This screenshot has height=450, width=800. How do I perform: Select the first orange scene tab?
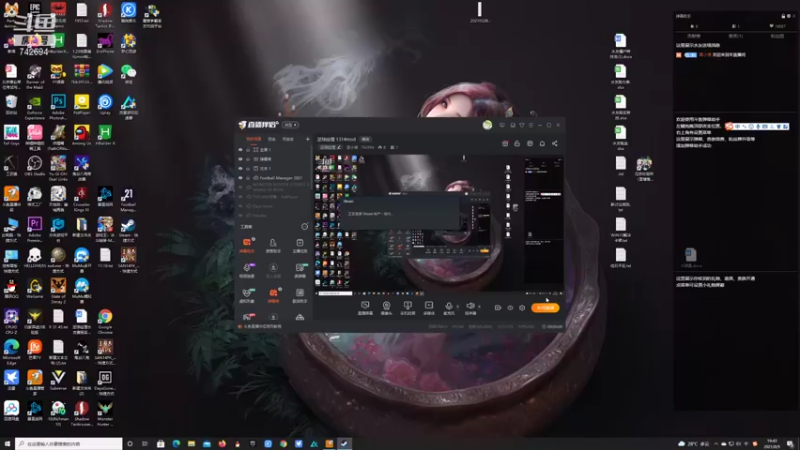pyautogui.click(x=254, y=139)
